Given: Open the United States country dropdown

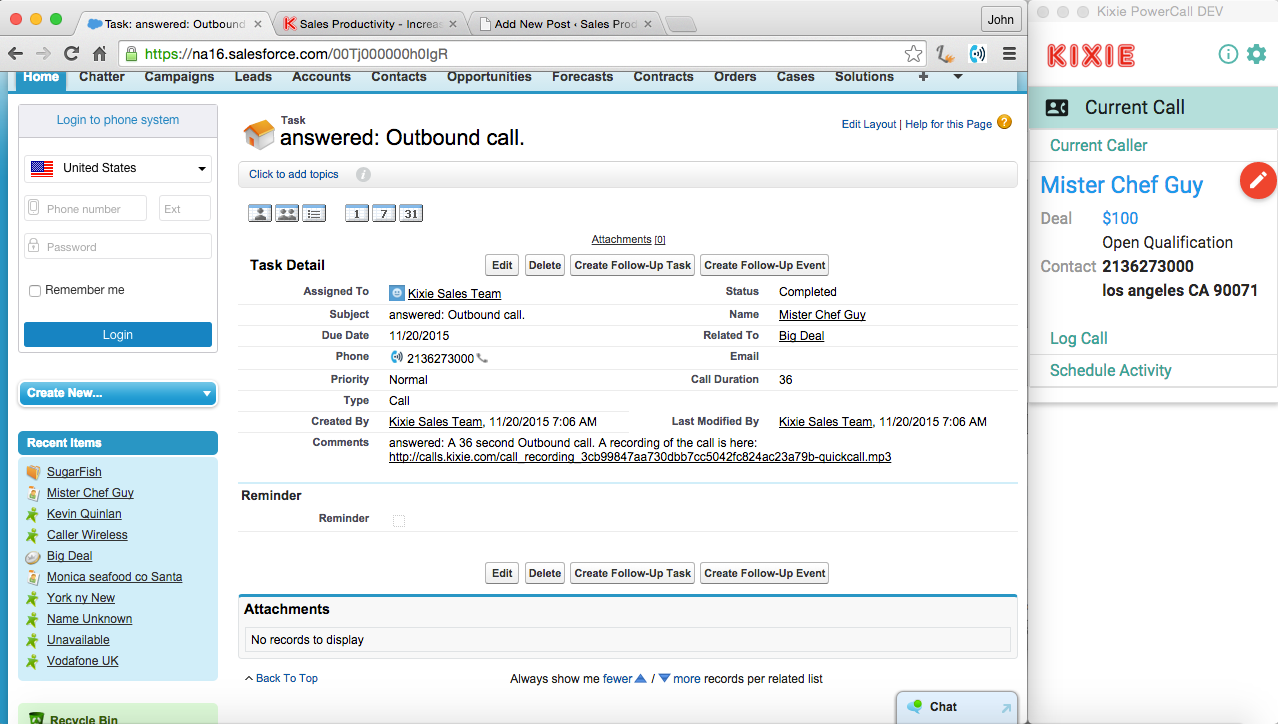Looking at the screenshot, I should [118, 168].
